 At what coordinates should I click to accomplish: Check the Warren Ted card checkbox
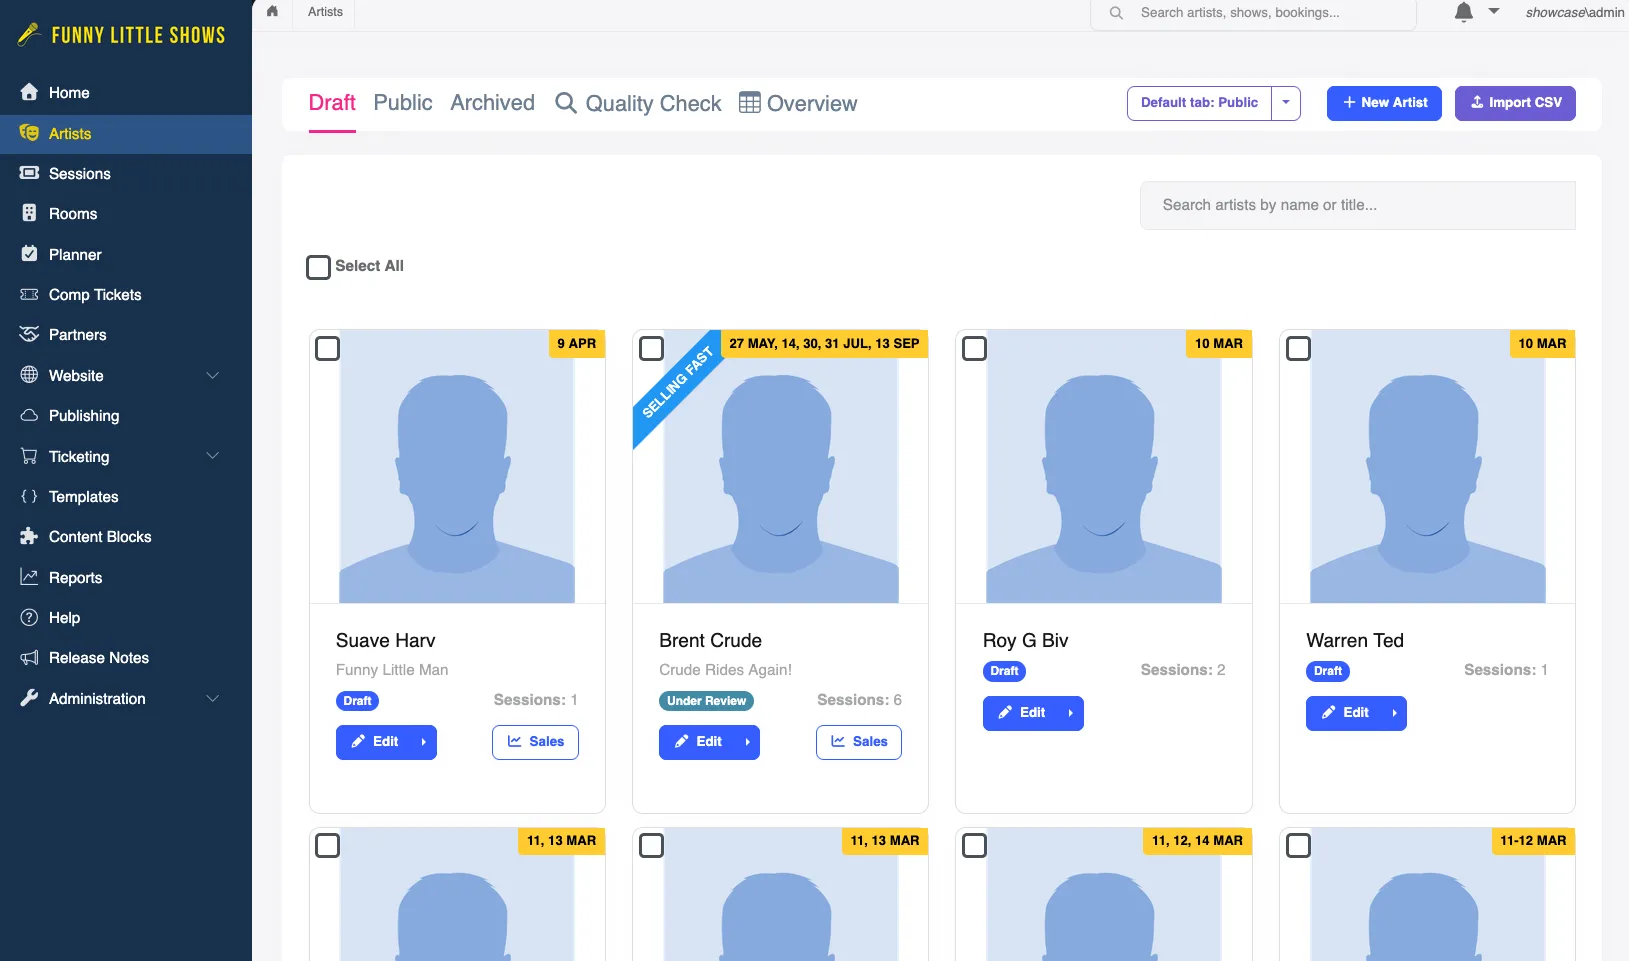point(1298,348)
